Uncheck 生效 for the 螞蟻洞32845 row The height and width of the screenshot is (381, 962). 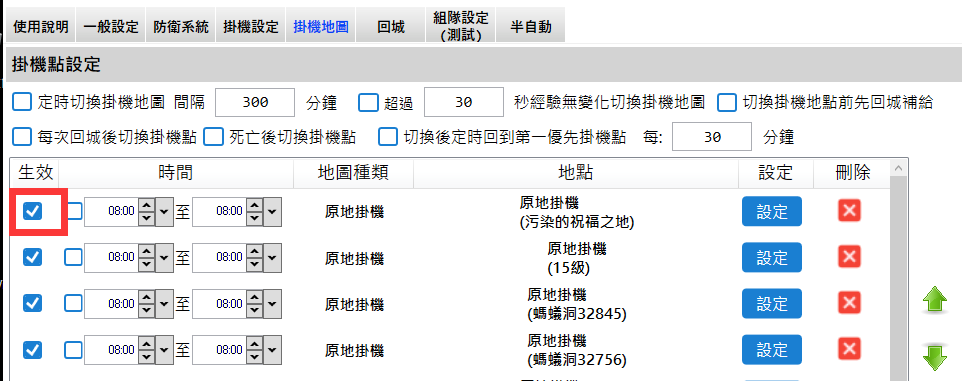pos(33,303)
